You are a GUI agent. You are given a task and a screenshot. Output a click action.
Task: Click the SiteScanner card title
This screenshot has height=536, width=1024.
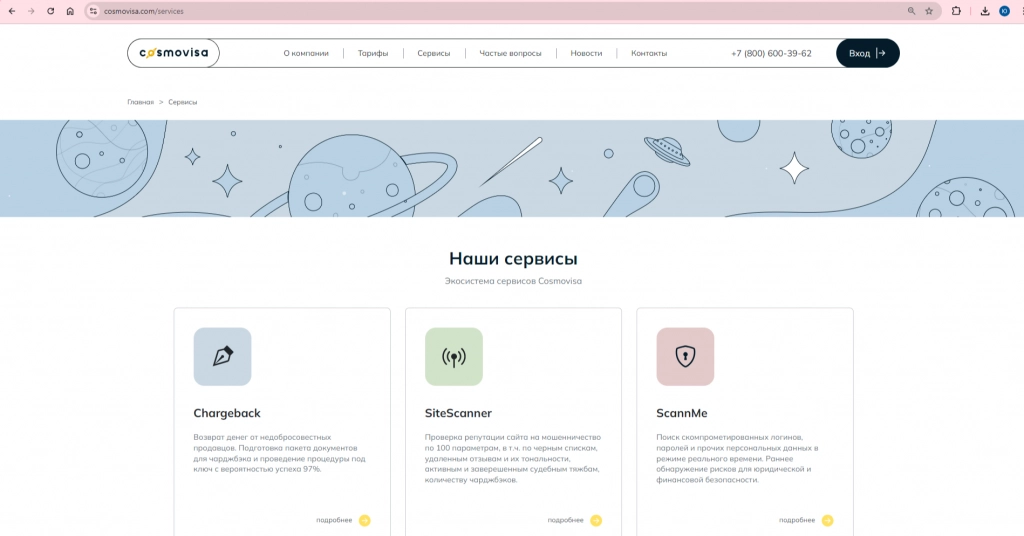[x=458, y=413]
